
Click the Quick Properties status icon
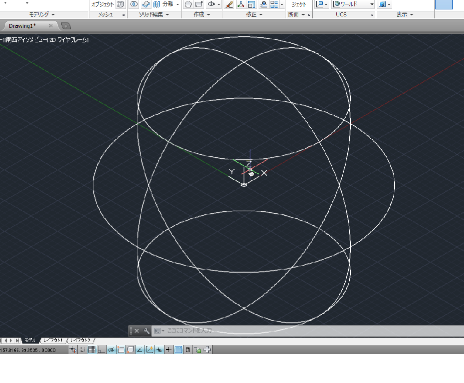[x=188, y=350]
